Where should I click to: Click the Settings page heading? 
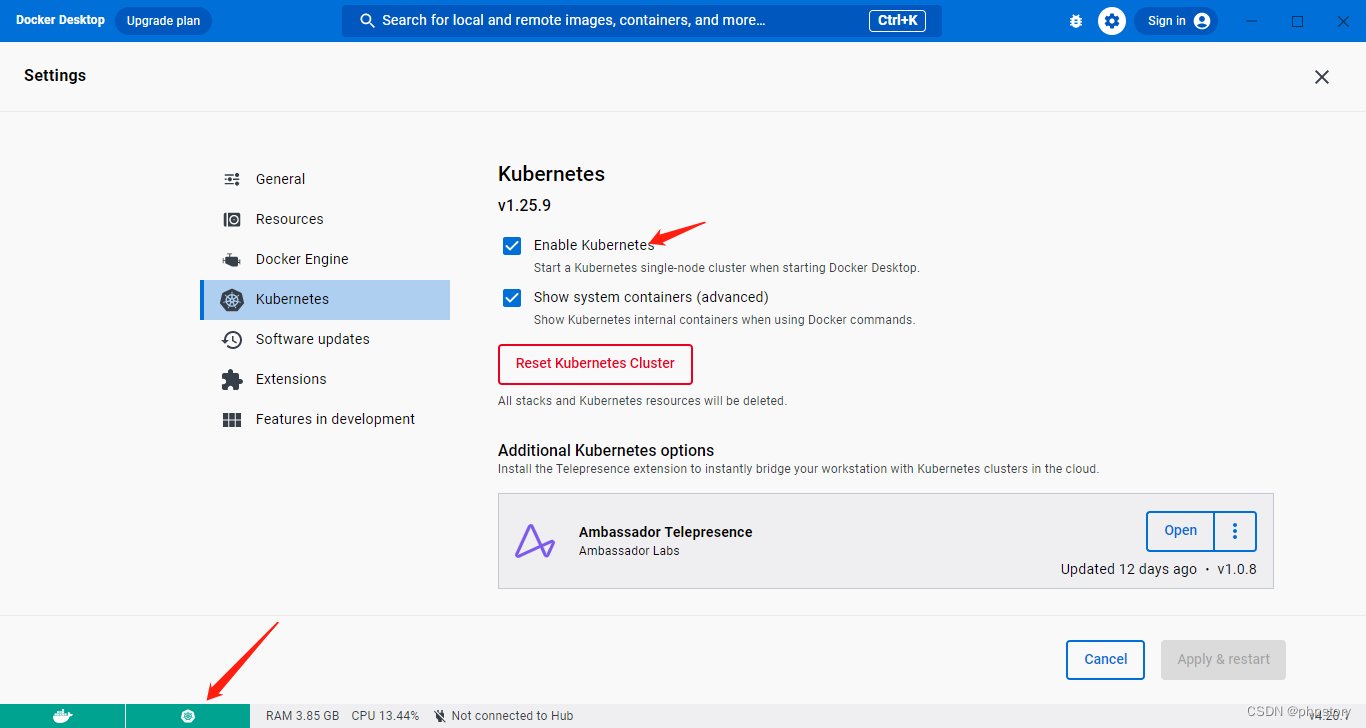click(55, 76)
